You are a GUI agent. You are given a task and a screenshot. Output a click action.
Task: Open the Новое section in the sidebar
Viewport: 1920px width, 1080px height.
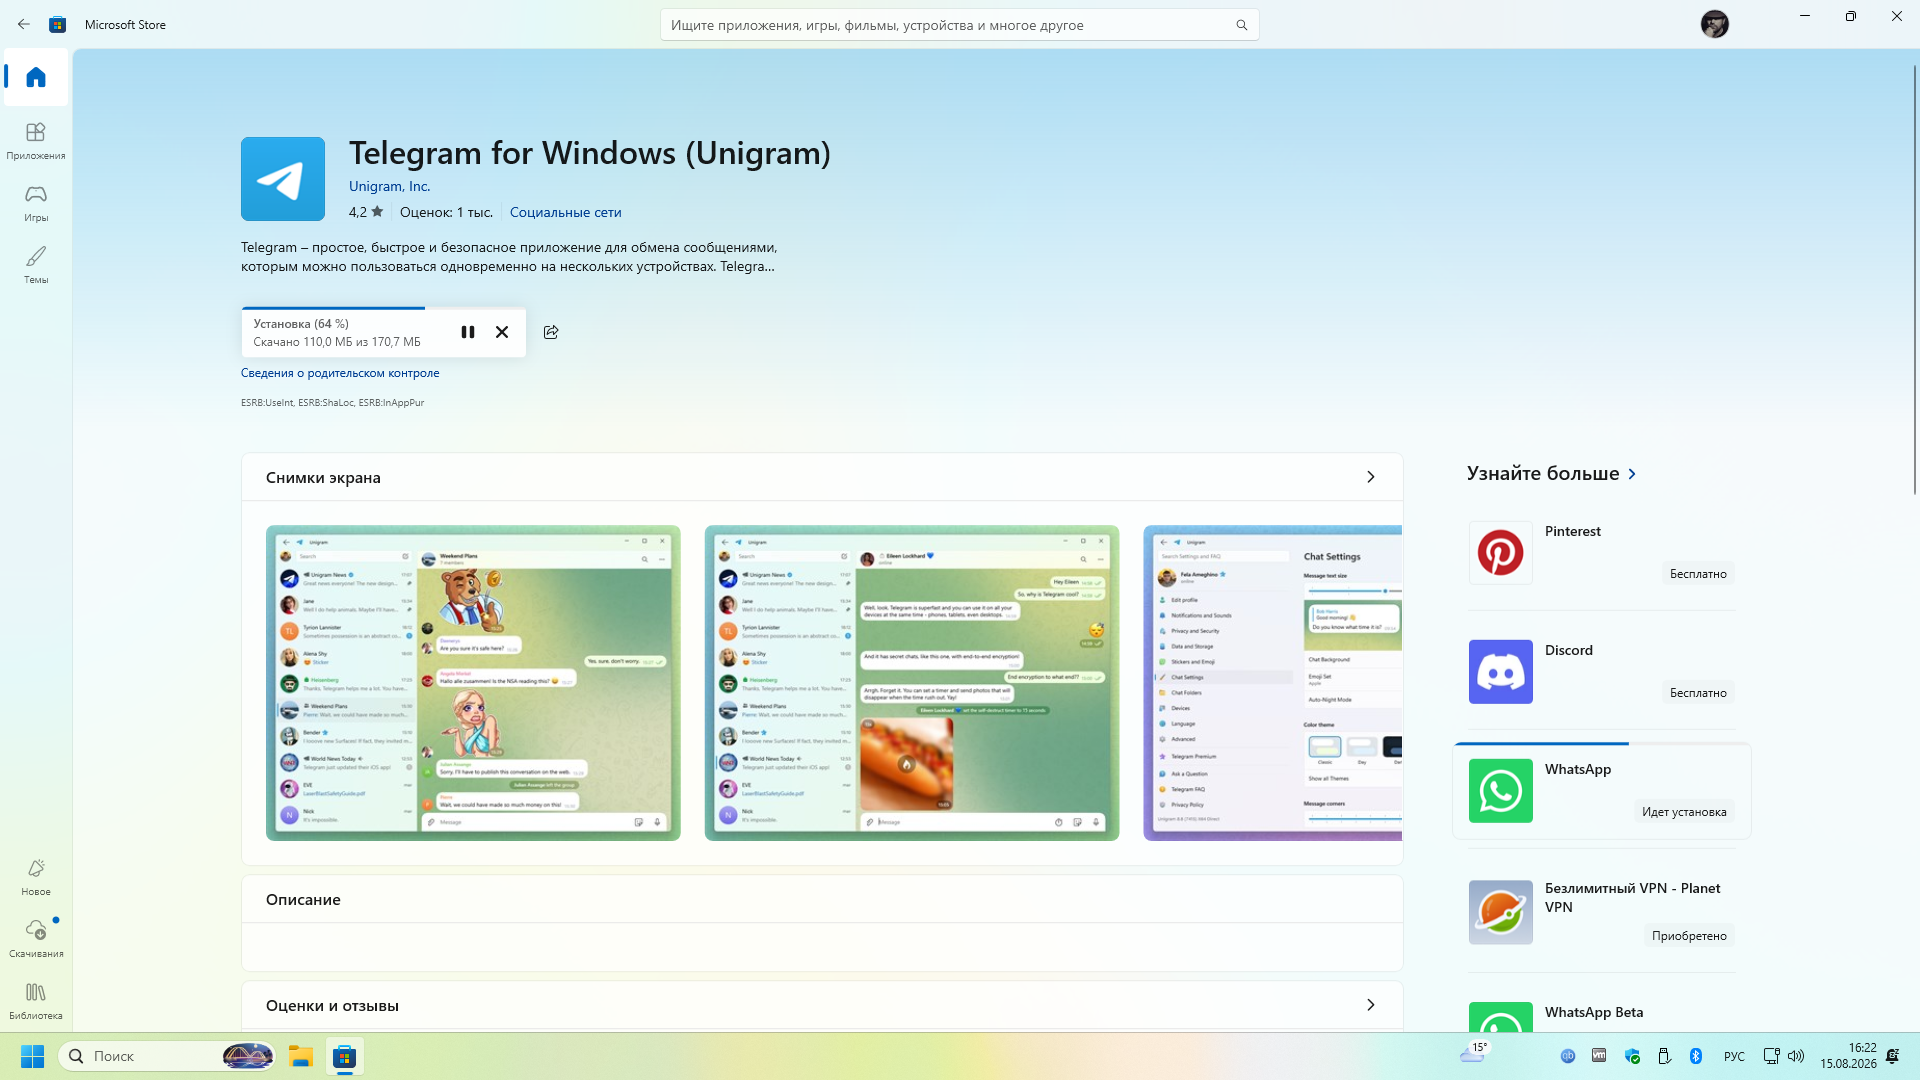(x=36, y=877)
